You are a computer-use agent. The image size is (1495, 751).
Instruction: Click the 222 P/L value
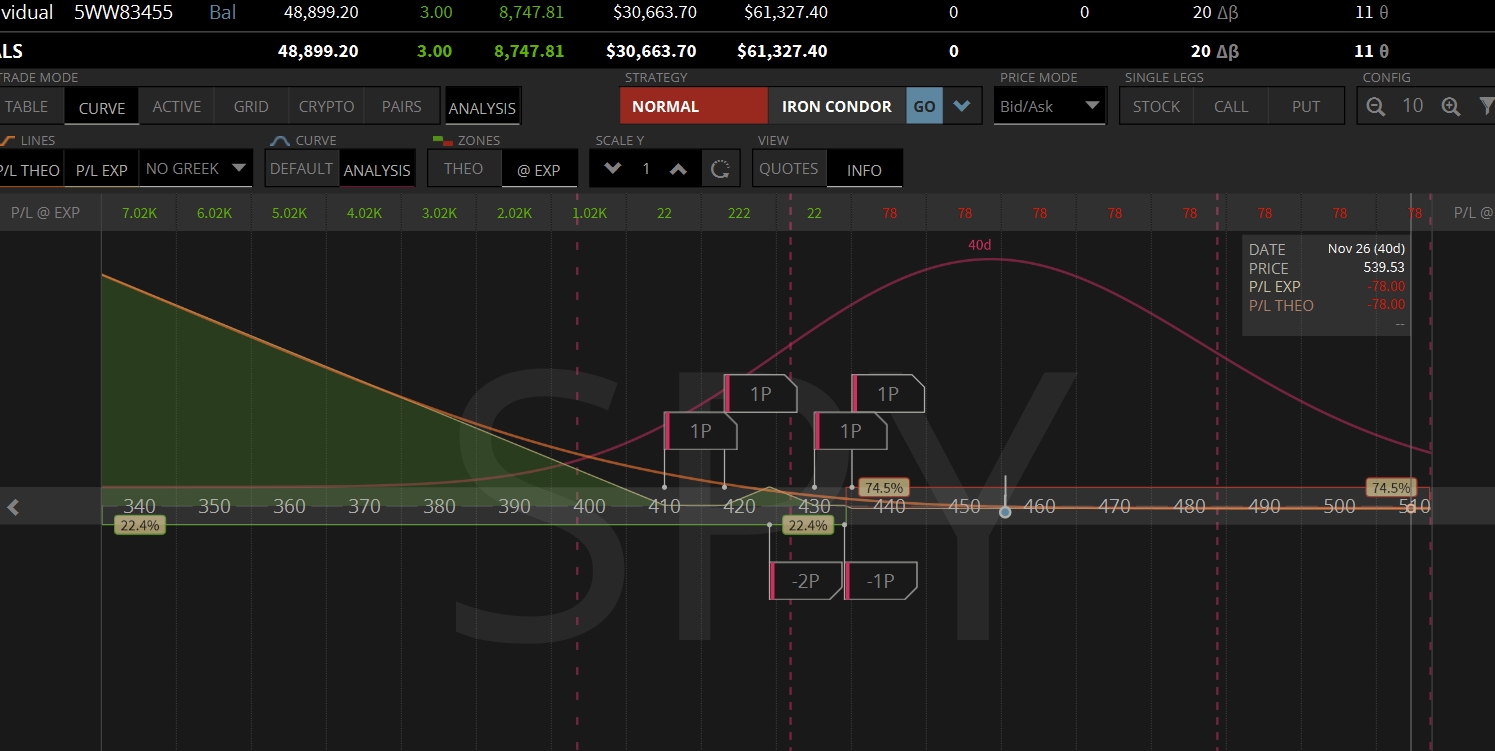coord(739,213)
